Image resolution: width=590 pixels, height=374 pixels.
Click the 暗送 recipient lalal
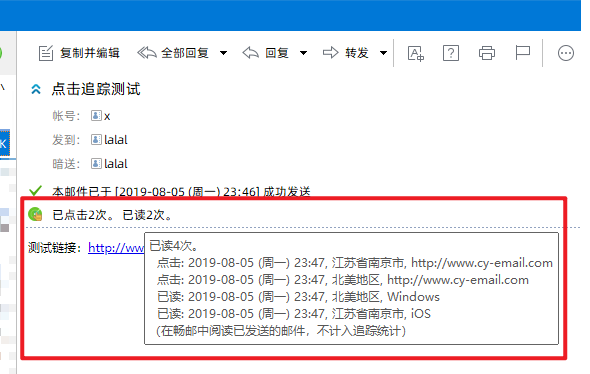point(116,164)
